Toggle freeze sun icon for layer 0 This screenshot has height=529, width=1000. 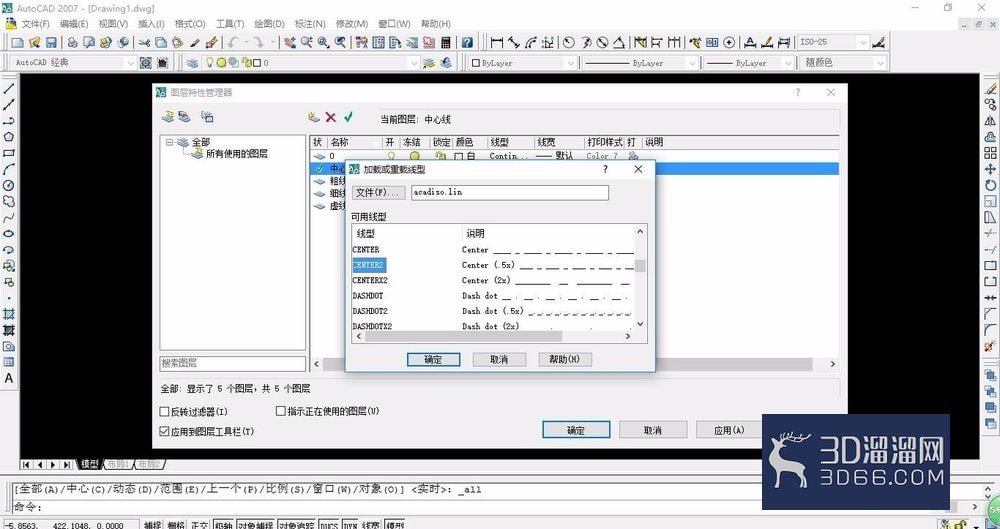415,156
